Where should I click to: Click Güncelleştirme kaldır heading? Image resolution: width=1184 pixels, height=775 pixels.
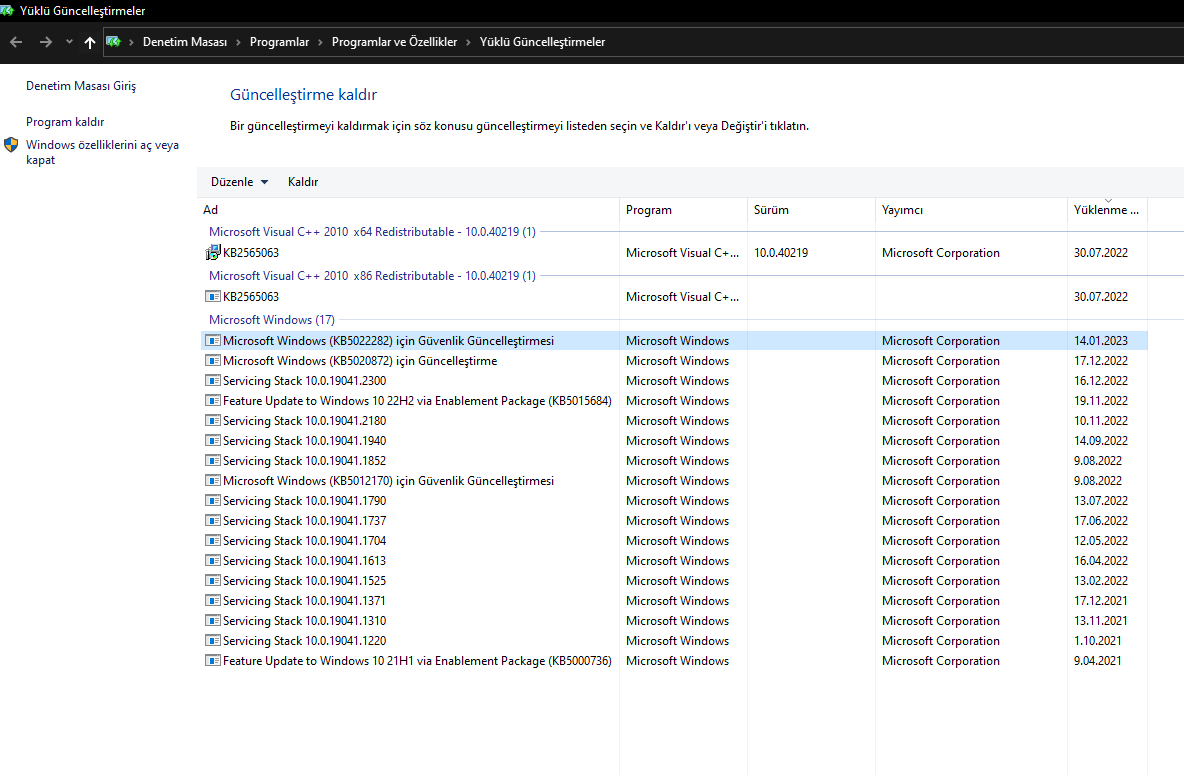[x=304, y=94]
